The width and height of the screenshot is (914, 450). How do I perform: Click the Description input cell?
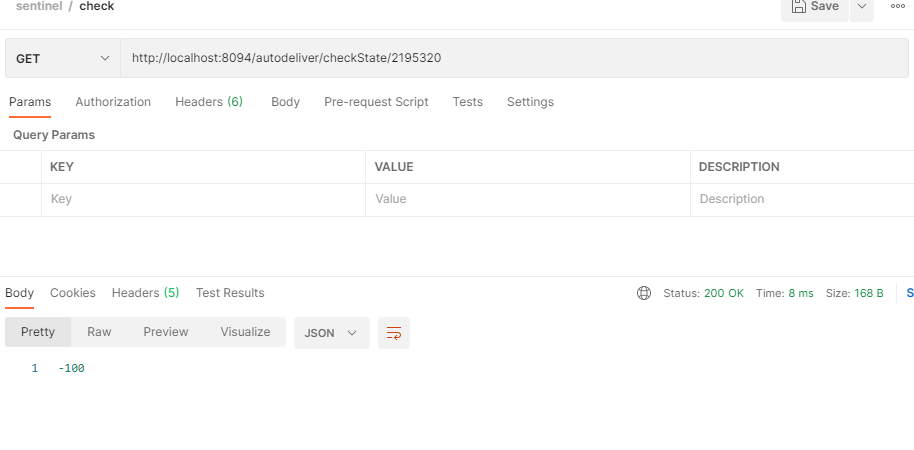pos(803,200)
